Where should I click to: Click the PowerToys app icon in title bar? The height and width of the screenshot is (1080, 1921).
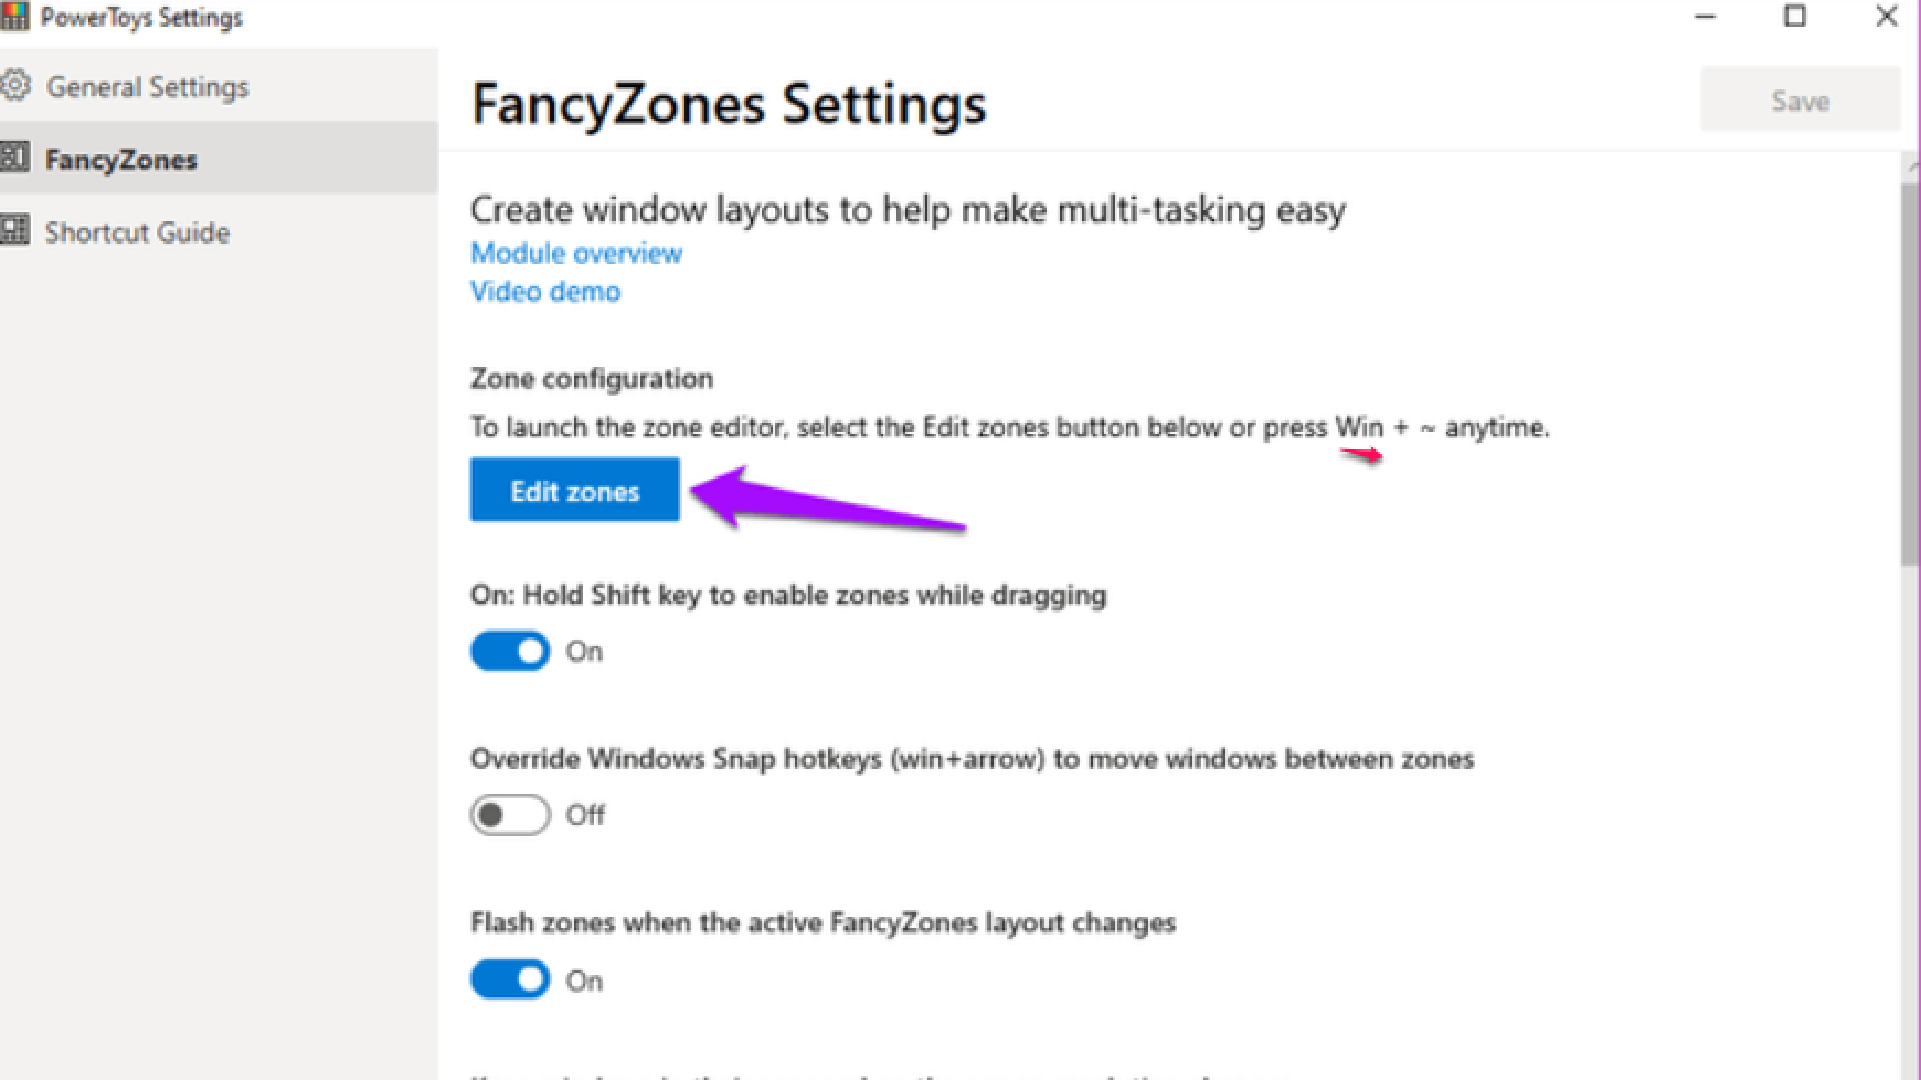click(x=14, y=17)
